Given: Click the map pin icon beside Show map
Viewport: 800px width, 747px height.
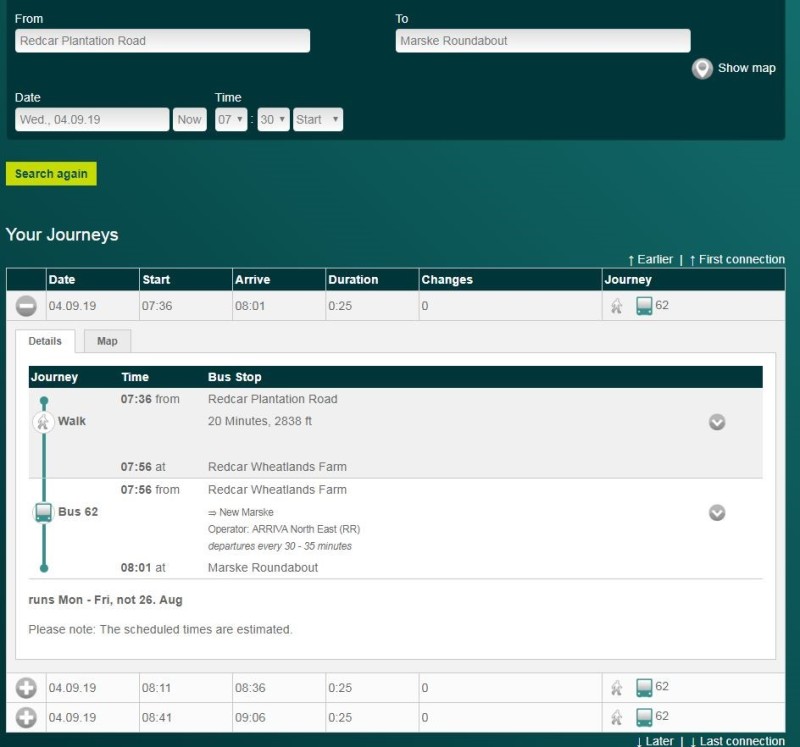Looking at the screenshot, I should (702, 69).
